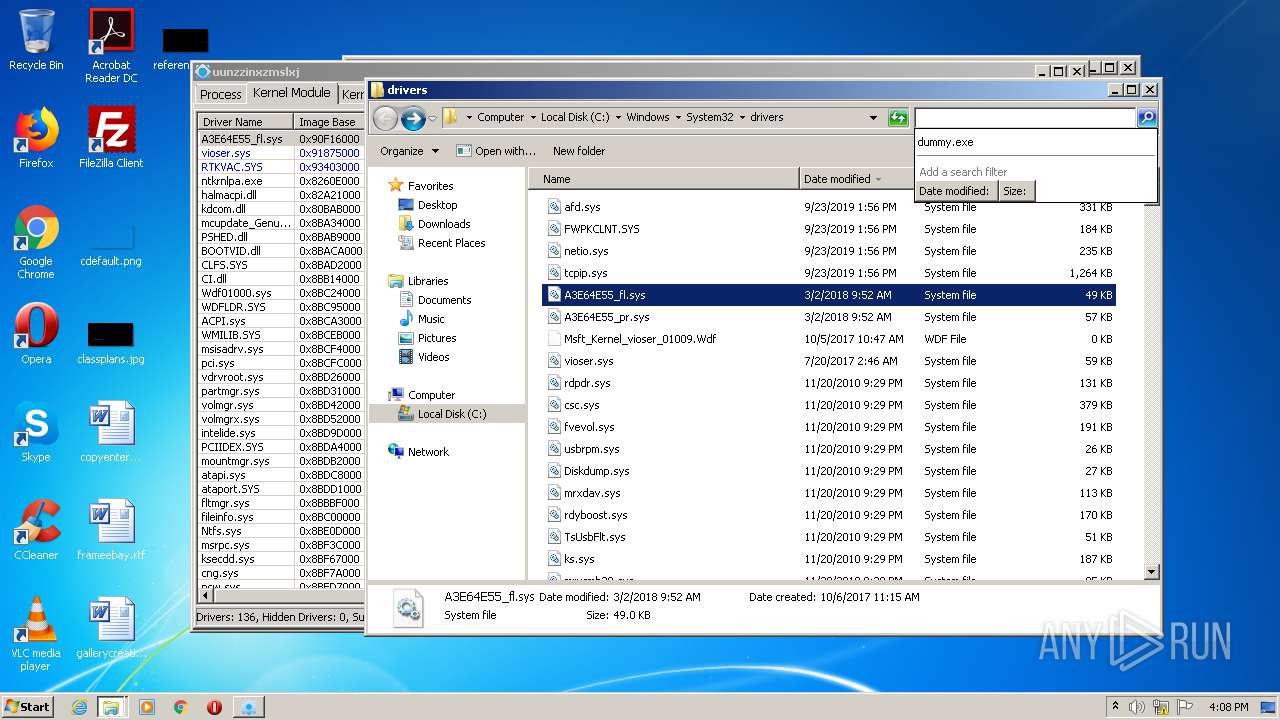Screen dimensions: 1280x720
Task: Select A3E64E55_pr.sys file
Action: click(828, 317)
